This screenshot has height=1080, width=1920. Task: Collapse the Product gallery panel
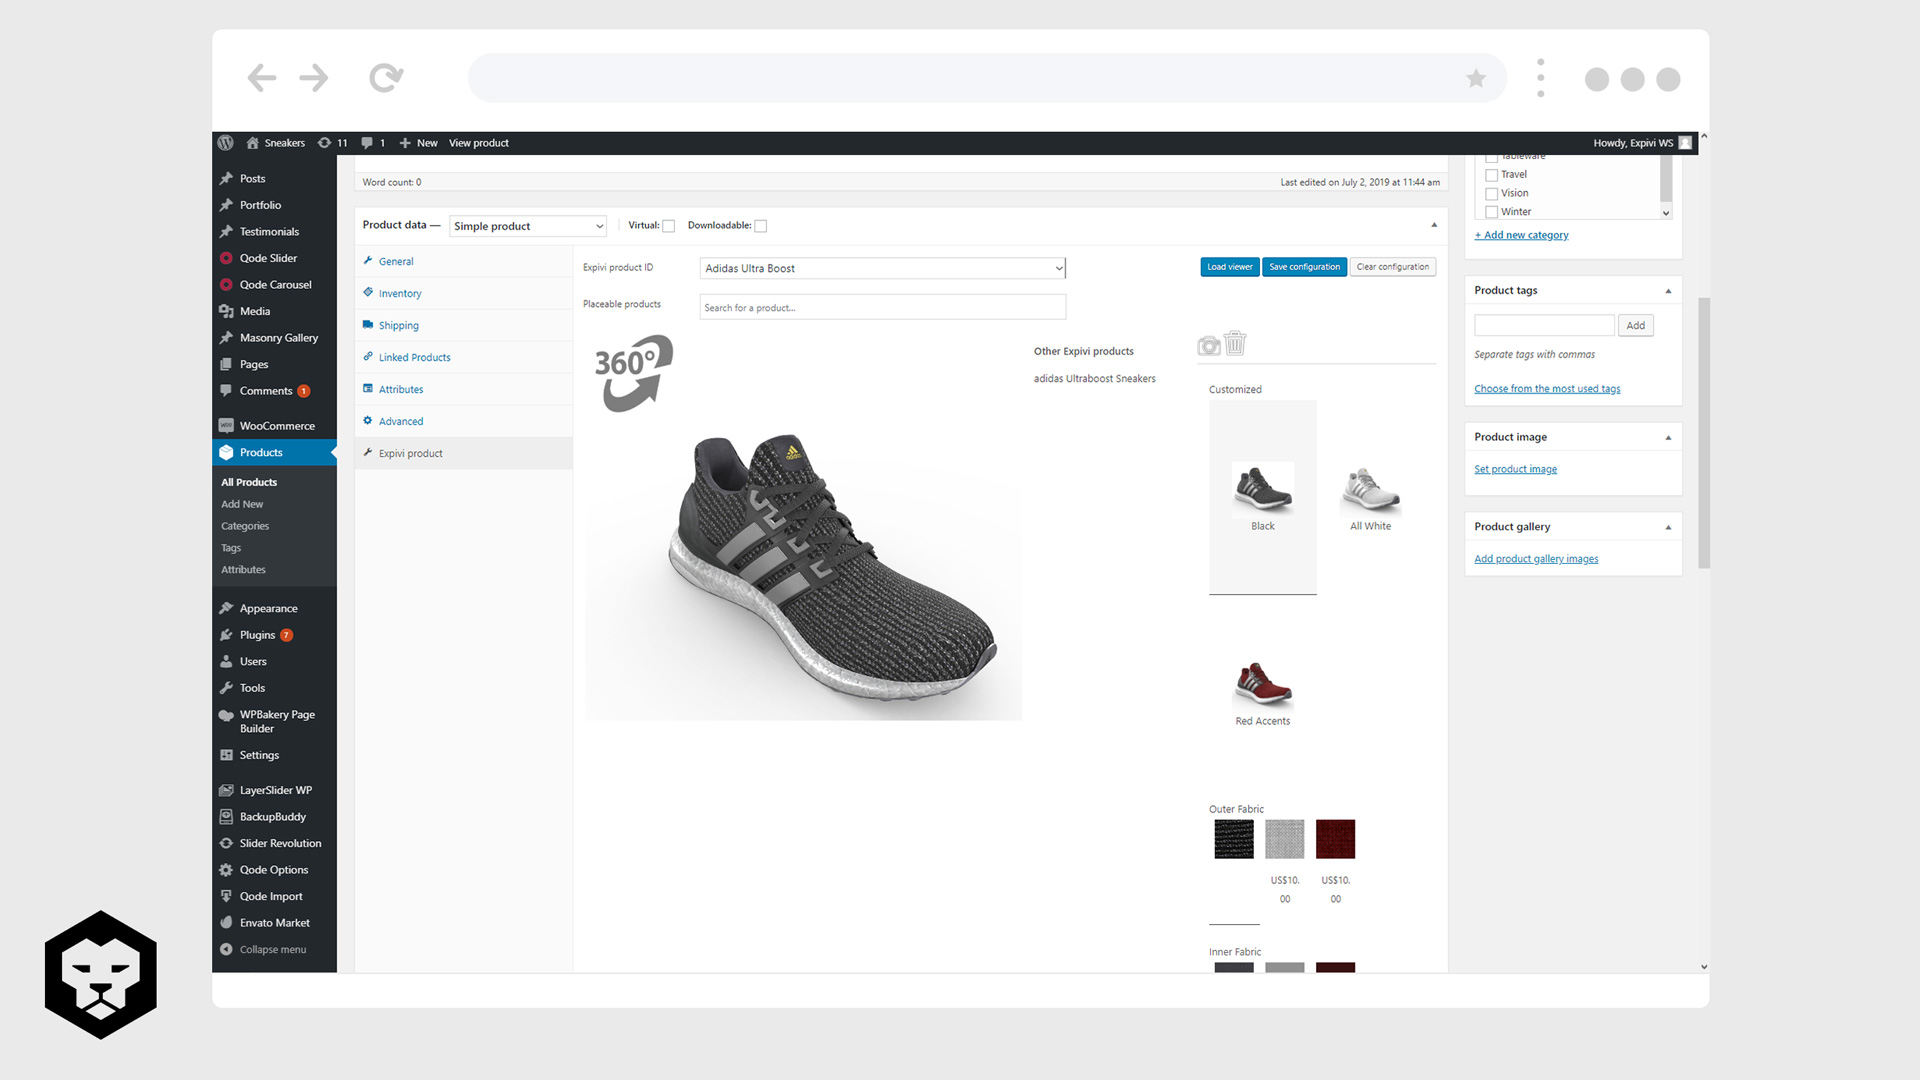point(1668,527)
